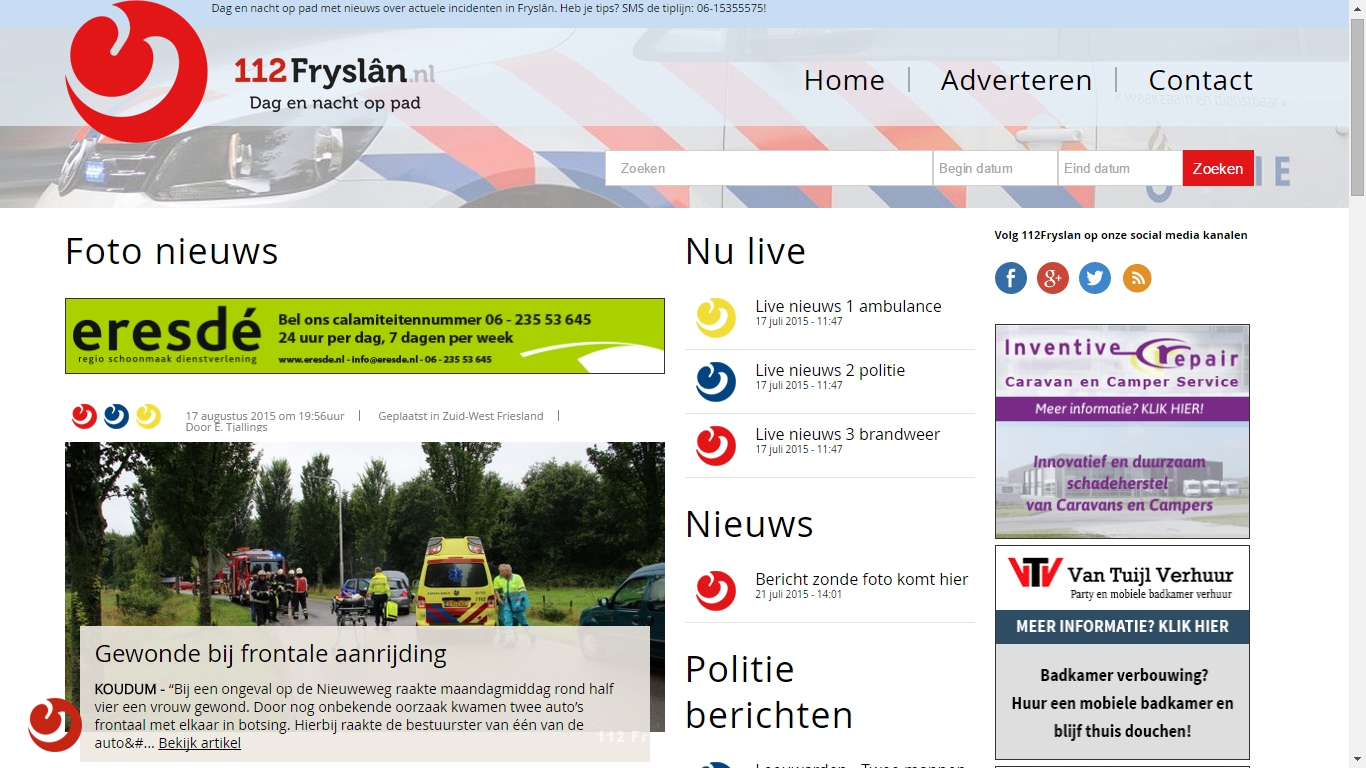Screen dimensions: 1366x768
Task: Go to the Adverteren page
Action: click(1016, 80)
